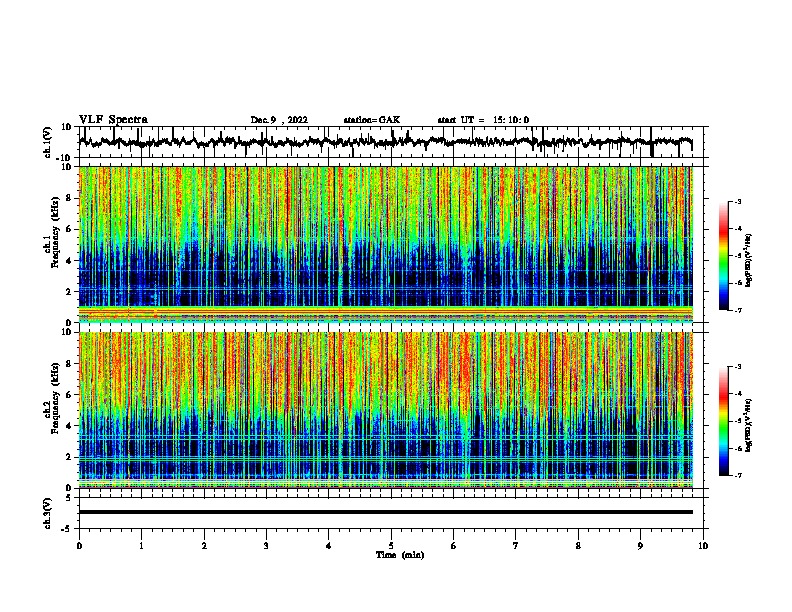The width and height of the screenshot is (792, 612).
Task: Click time axis tick label "3"
Action: click(266, 546)
